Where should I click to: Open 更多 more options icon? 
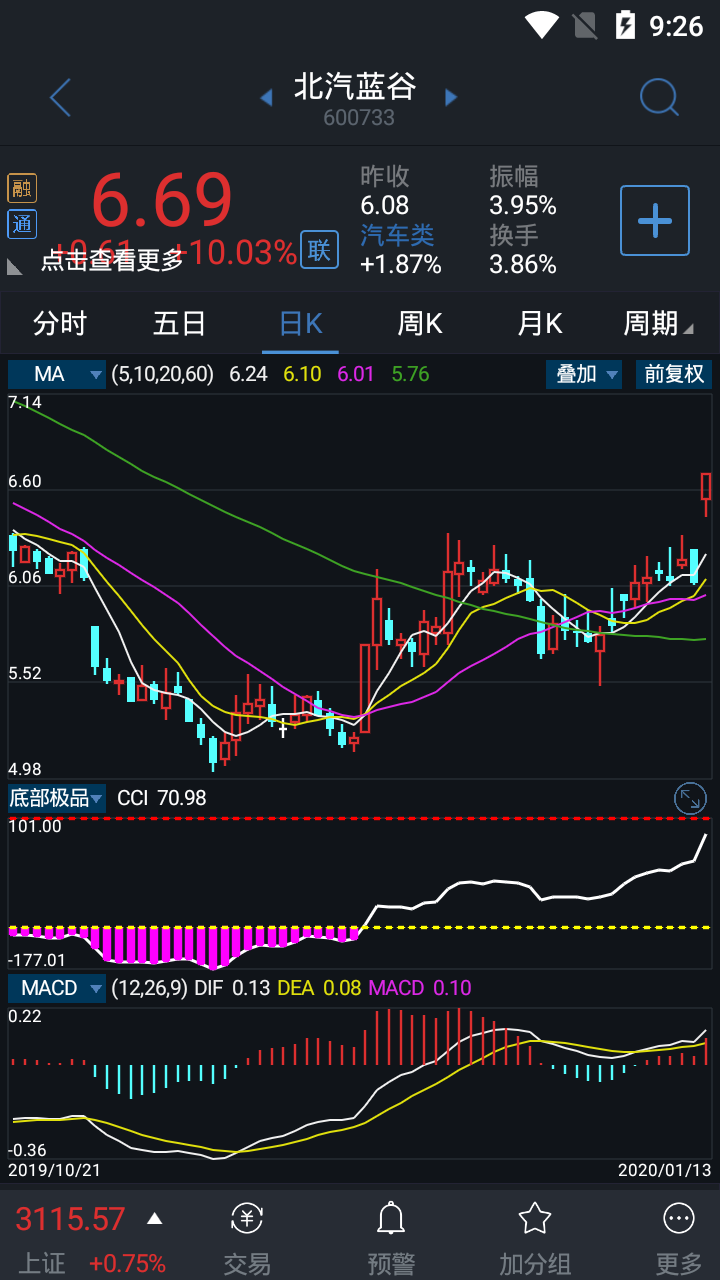click(x=679, y=1218)
